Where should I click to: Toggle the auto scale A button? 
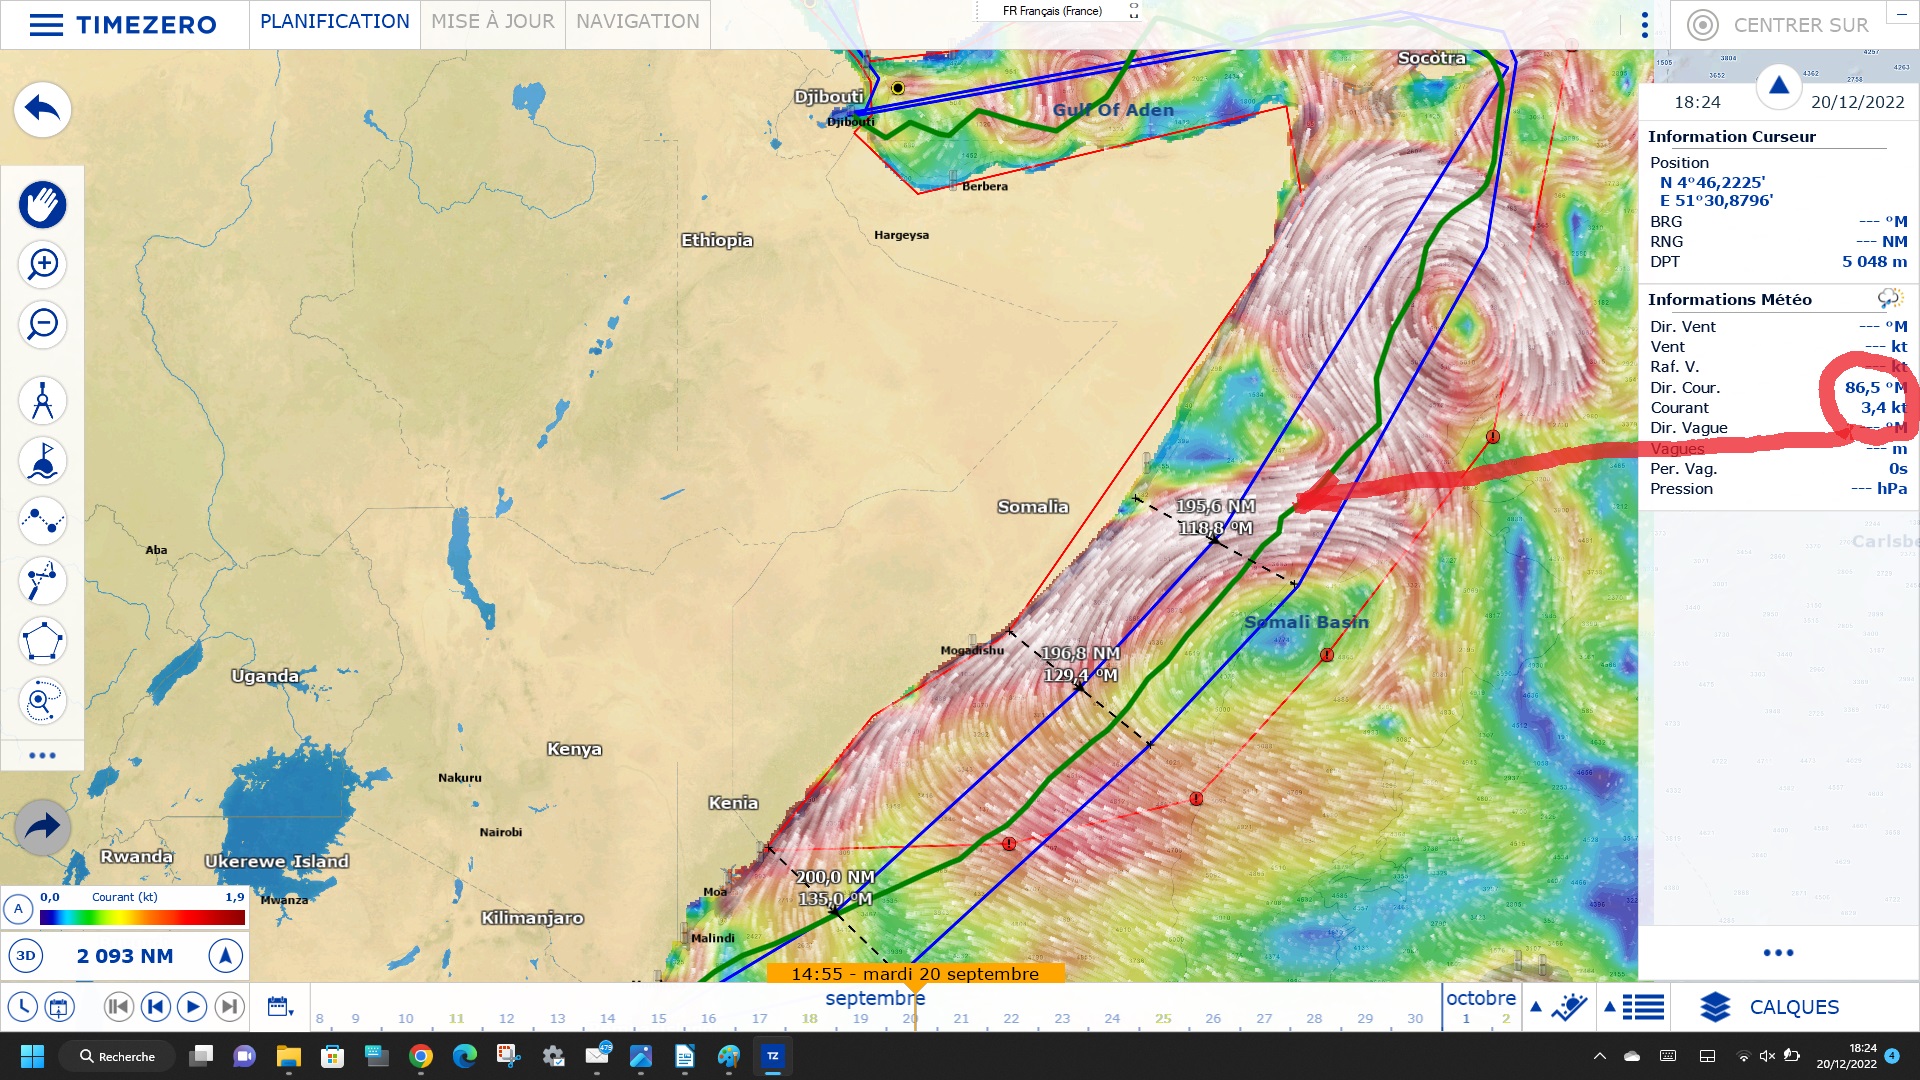(x=17, y=909)
